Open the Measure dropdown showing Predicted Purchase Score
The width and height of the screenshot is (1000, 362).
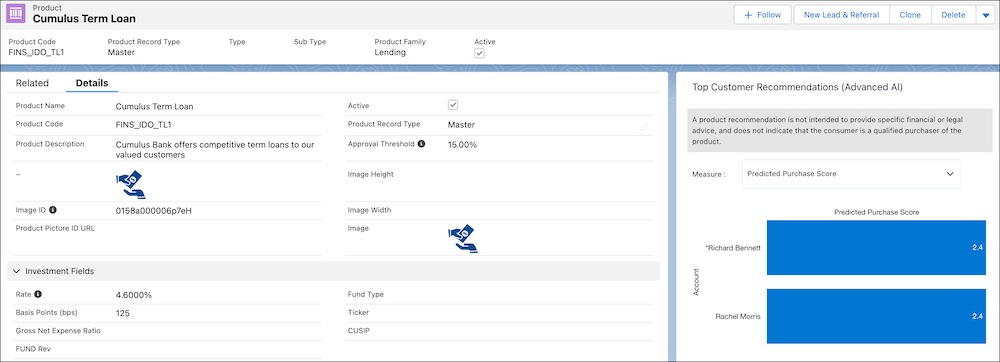point(851,173)
